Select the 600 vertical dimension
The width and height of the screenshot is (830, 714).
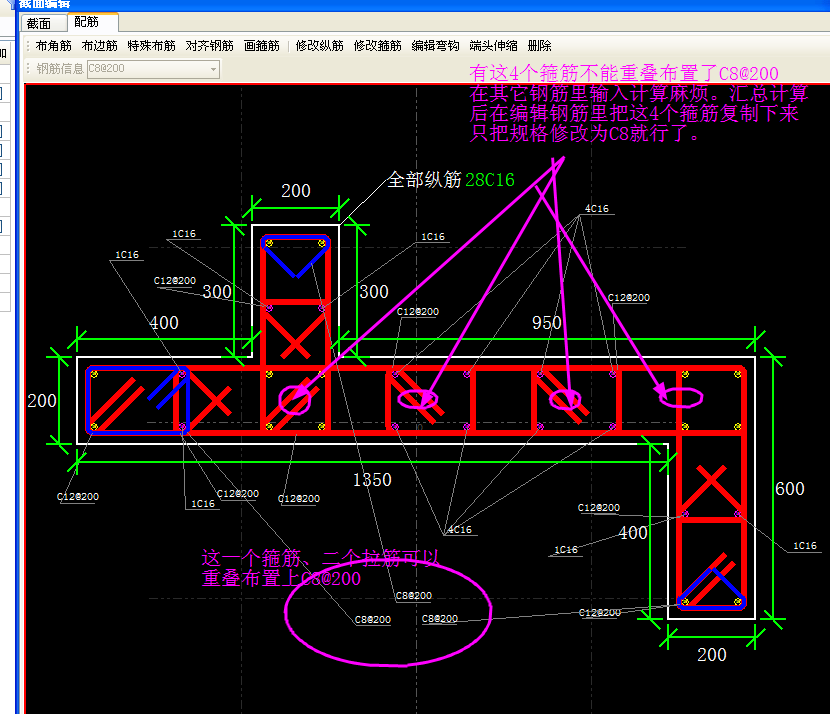click(790, 489)
